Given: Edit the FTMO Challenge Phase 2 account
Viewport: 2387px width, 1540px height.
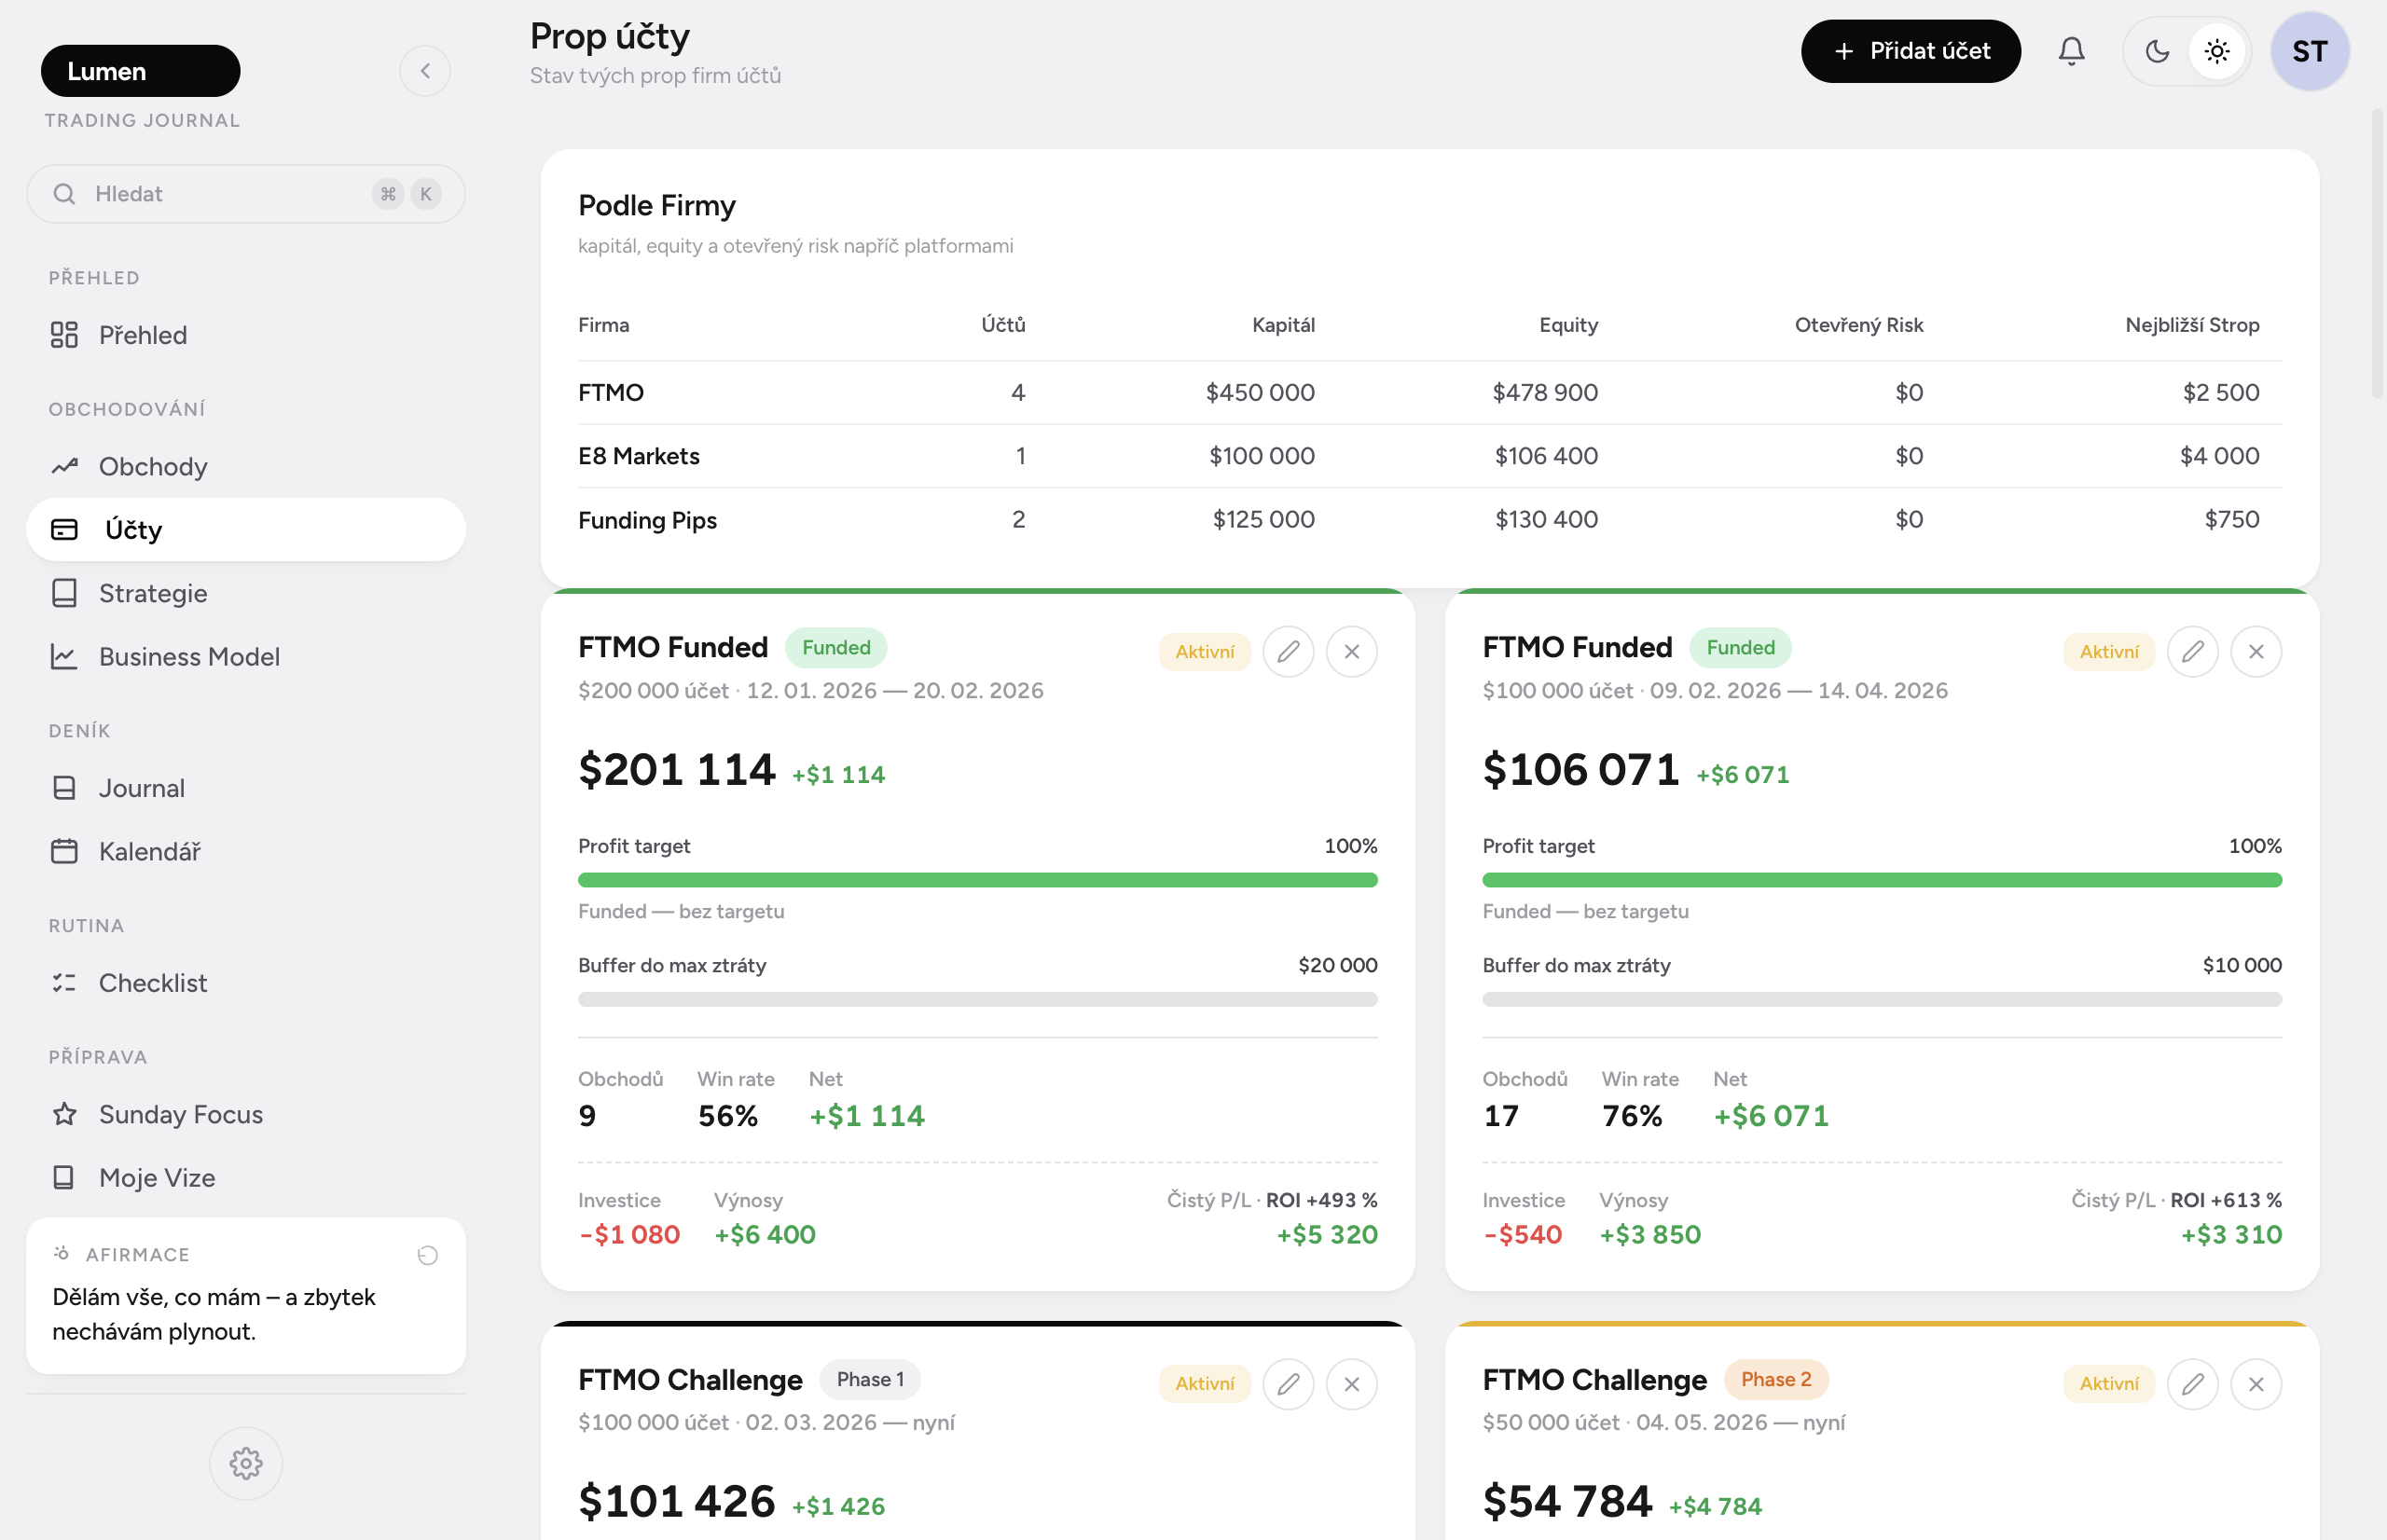Looking at the screenshot, I should [x=2192, y=1384].
